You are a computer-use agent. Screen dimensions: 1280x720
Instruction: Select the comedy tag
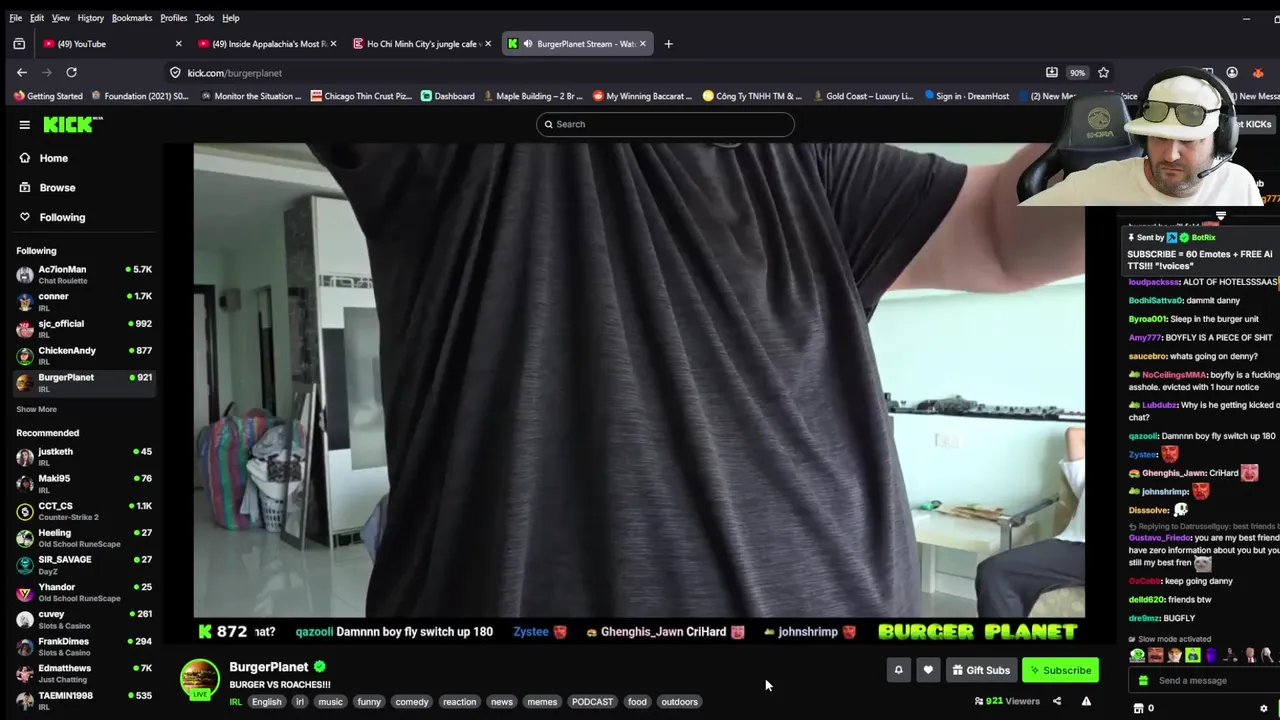click(411, 702)
